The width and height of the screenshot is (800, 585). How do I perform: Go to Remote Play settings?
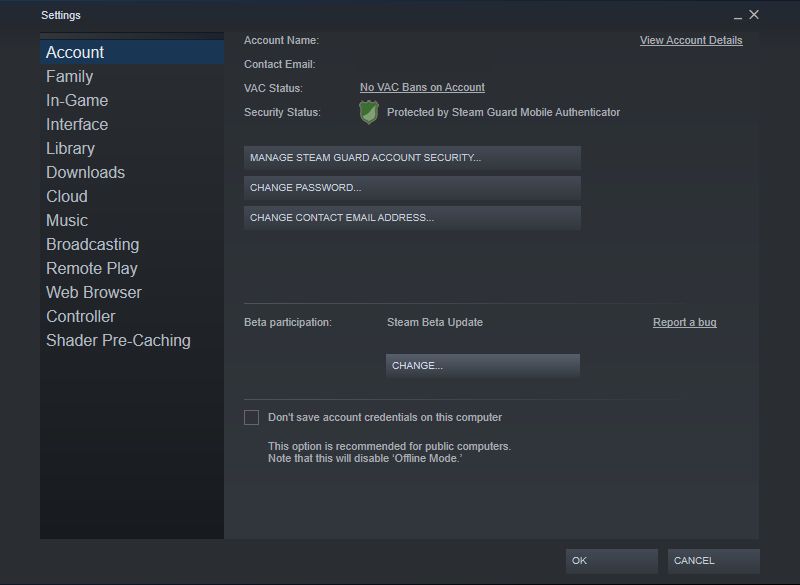tap(92, 268)
